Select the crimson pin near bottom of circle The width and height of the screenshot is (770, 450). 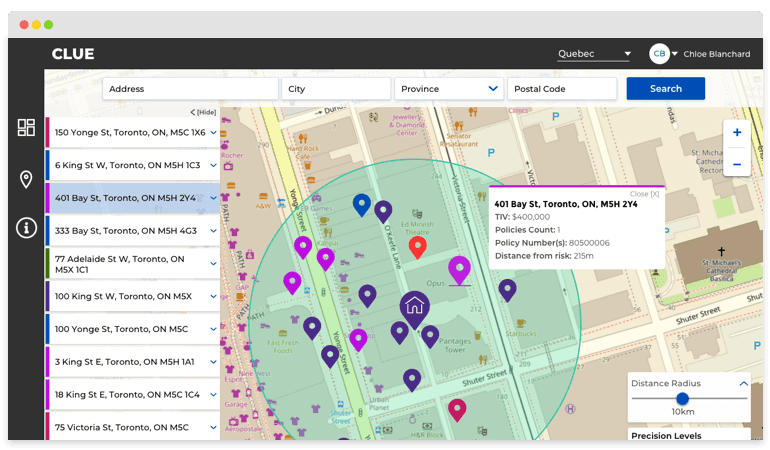pos(457,408)
